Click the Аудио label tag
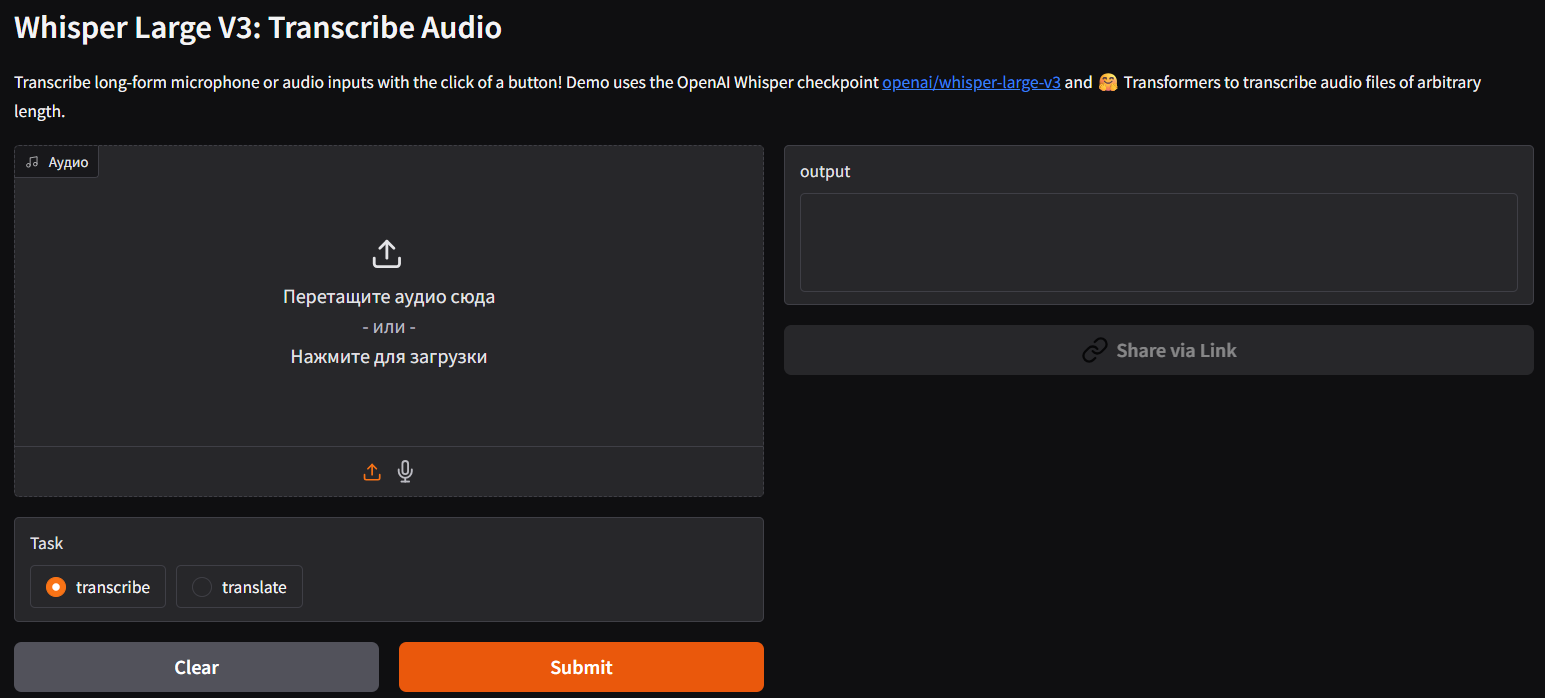Image resolution: width=1545 pixels, height=698 pixels. 57,162
